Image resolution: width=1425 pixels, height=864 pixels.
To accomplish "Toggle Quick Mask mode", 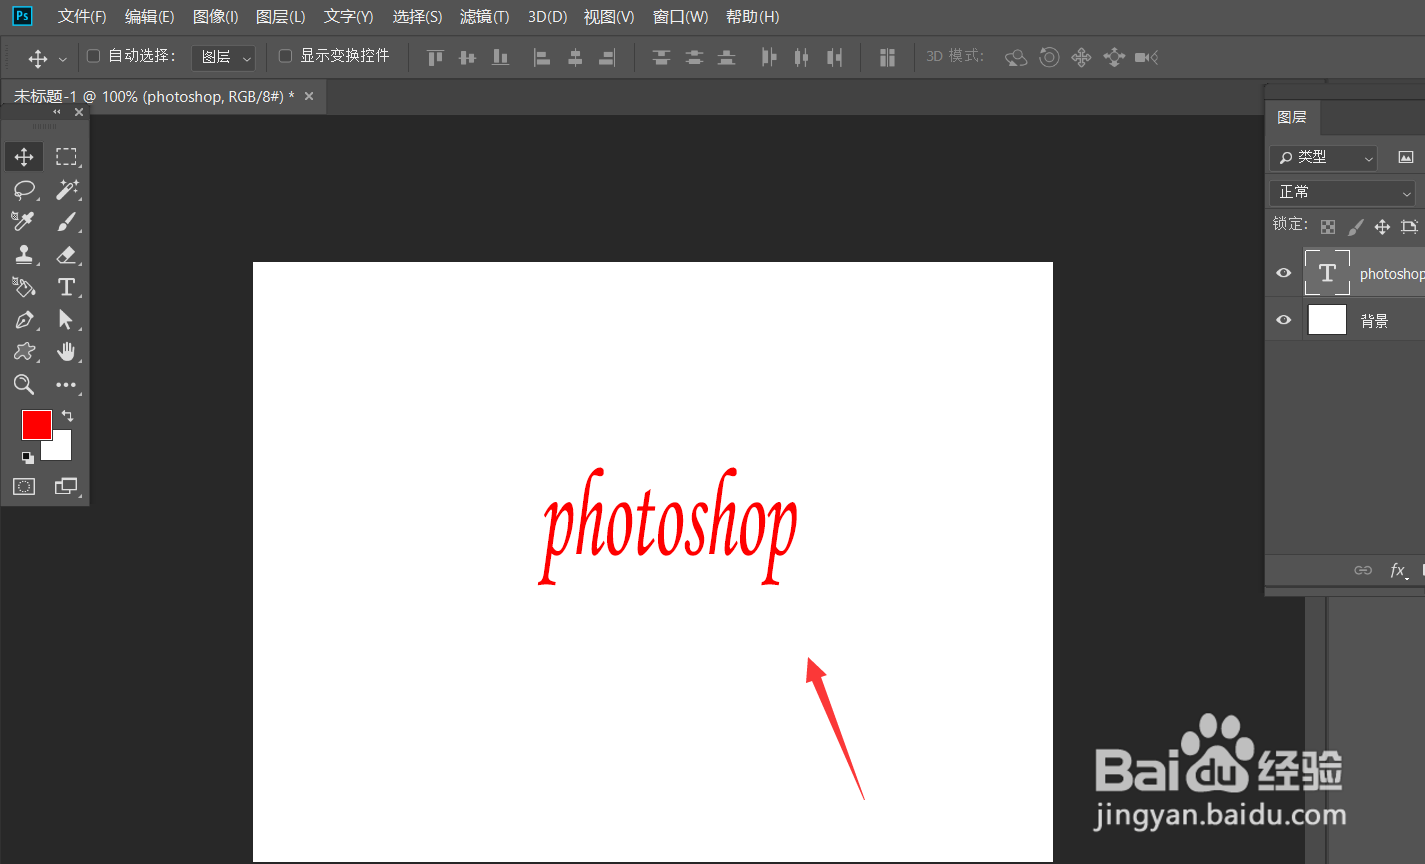I will pyautogui.click(x=24, y=487).
